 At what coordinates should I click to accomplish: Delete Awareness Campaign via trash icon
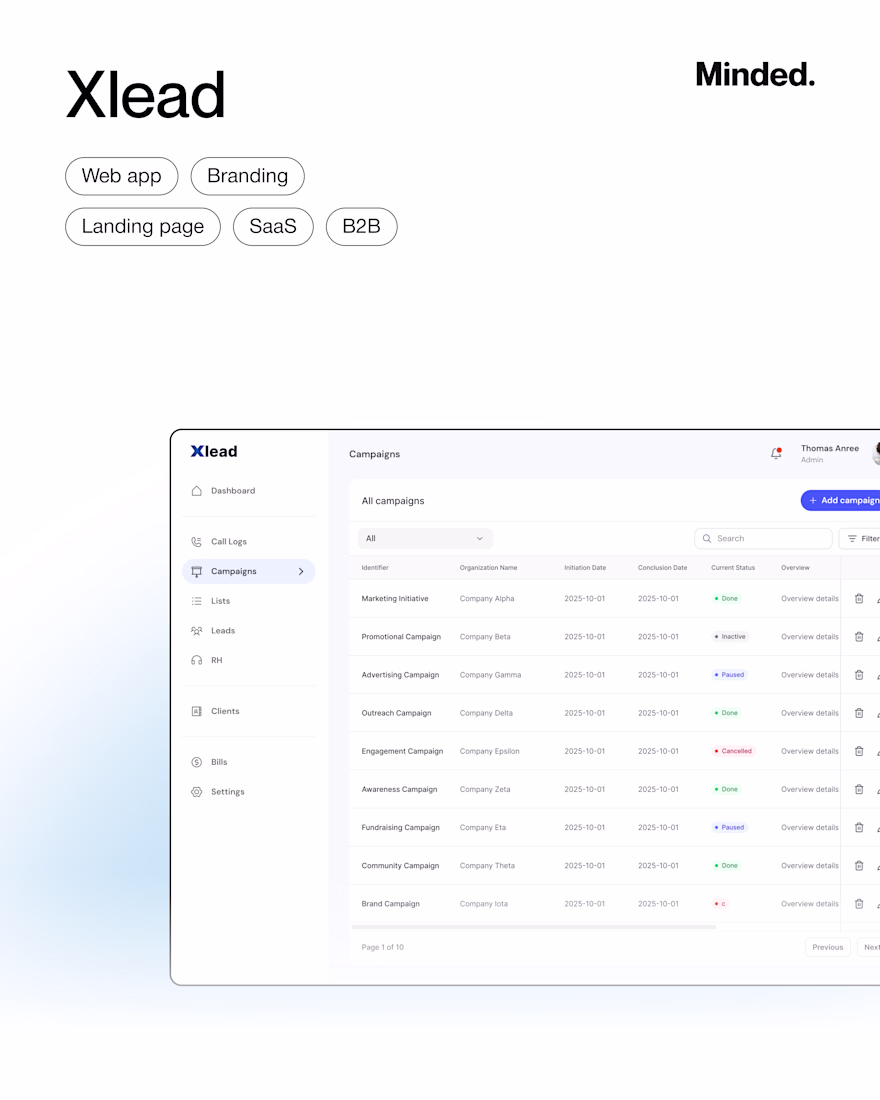tap(859, 789)
